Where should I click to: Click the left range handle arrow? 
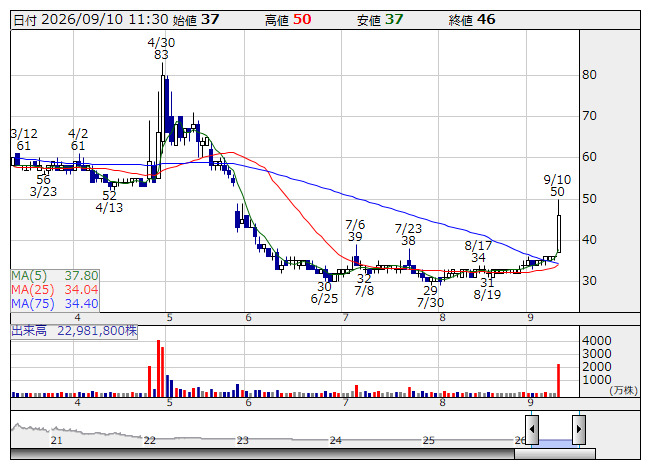pyautogui.click(x=532, y=429)
